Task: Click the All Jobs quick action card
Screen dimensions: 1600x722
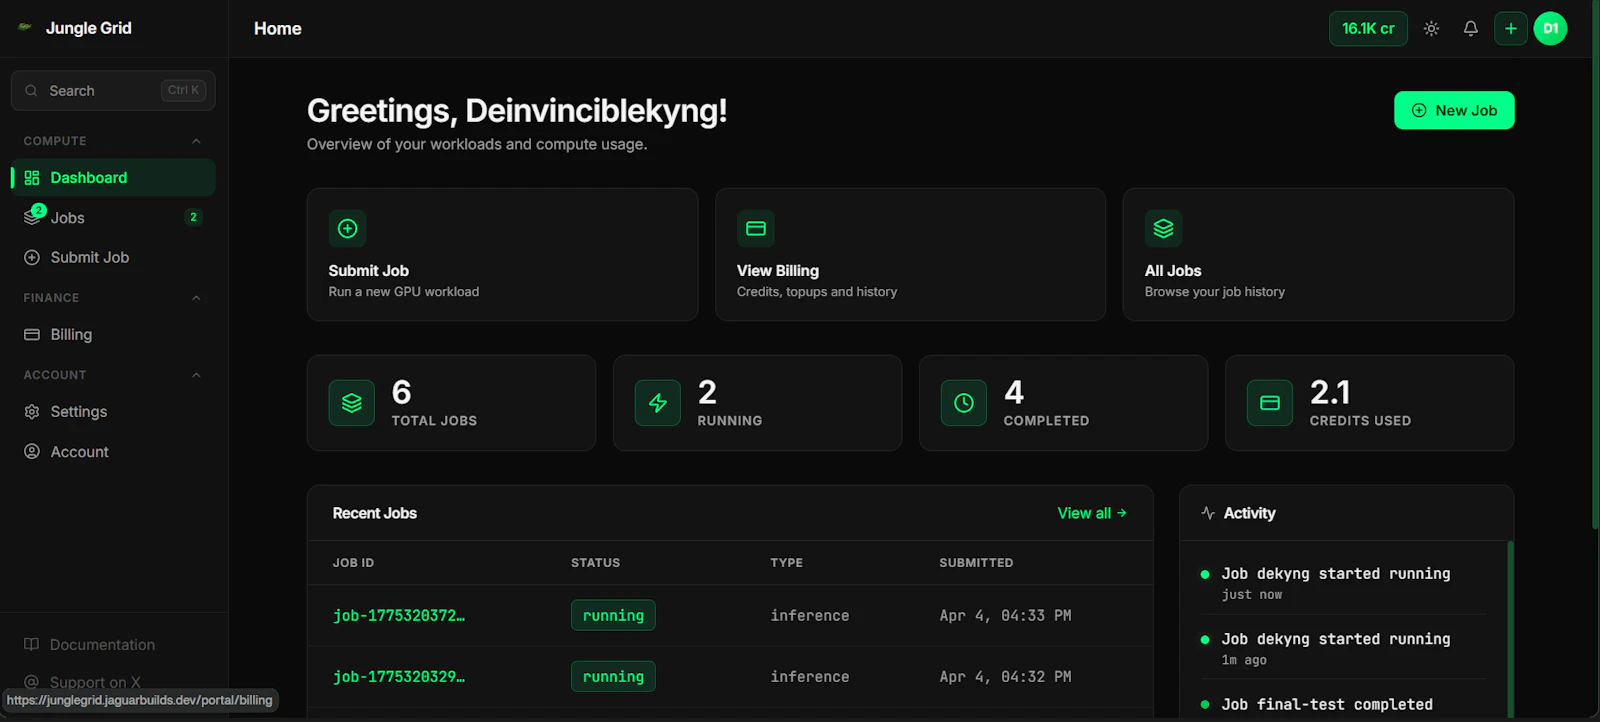Action: (1318, 255)
